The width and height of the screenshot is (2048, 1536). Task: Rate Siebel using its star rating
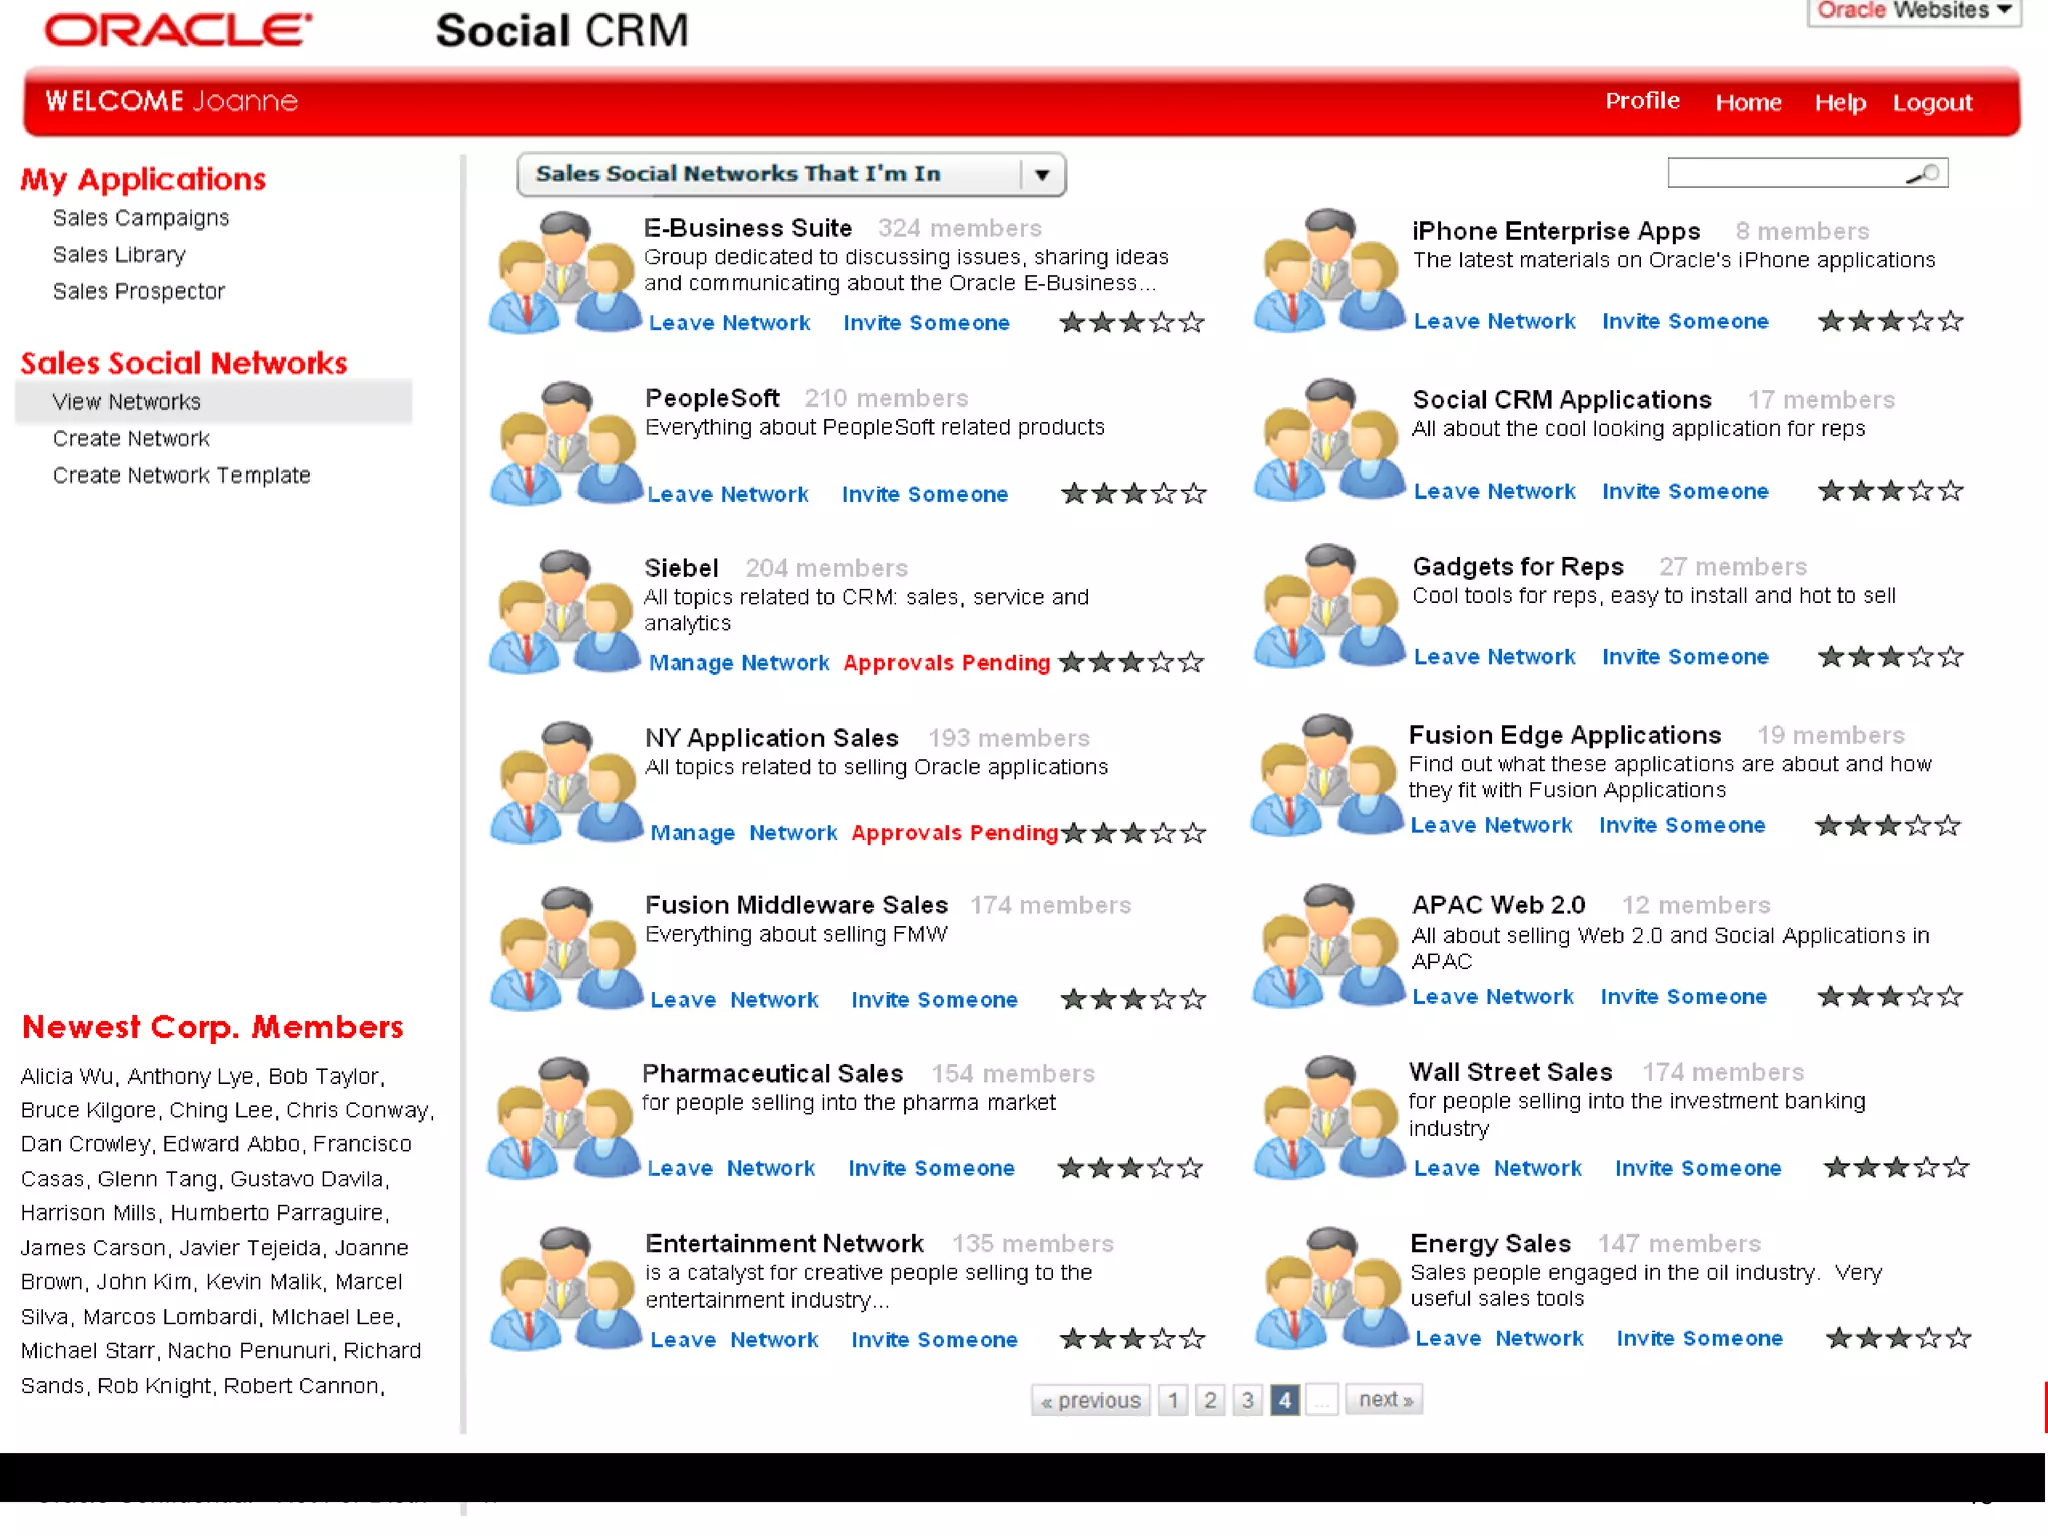coord(1132,663)
